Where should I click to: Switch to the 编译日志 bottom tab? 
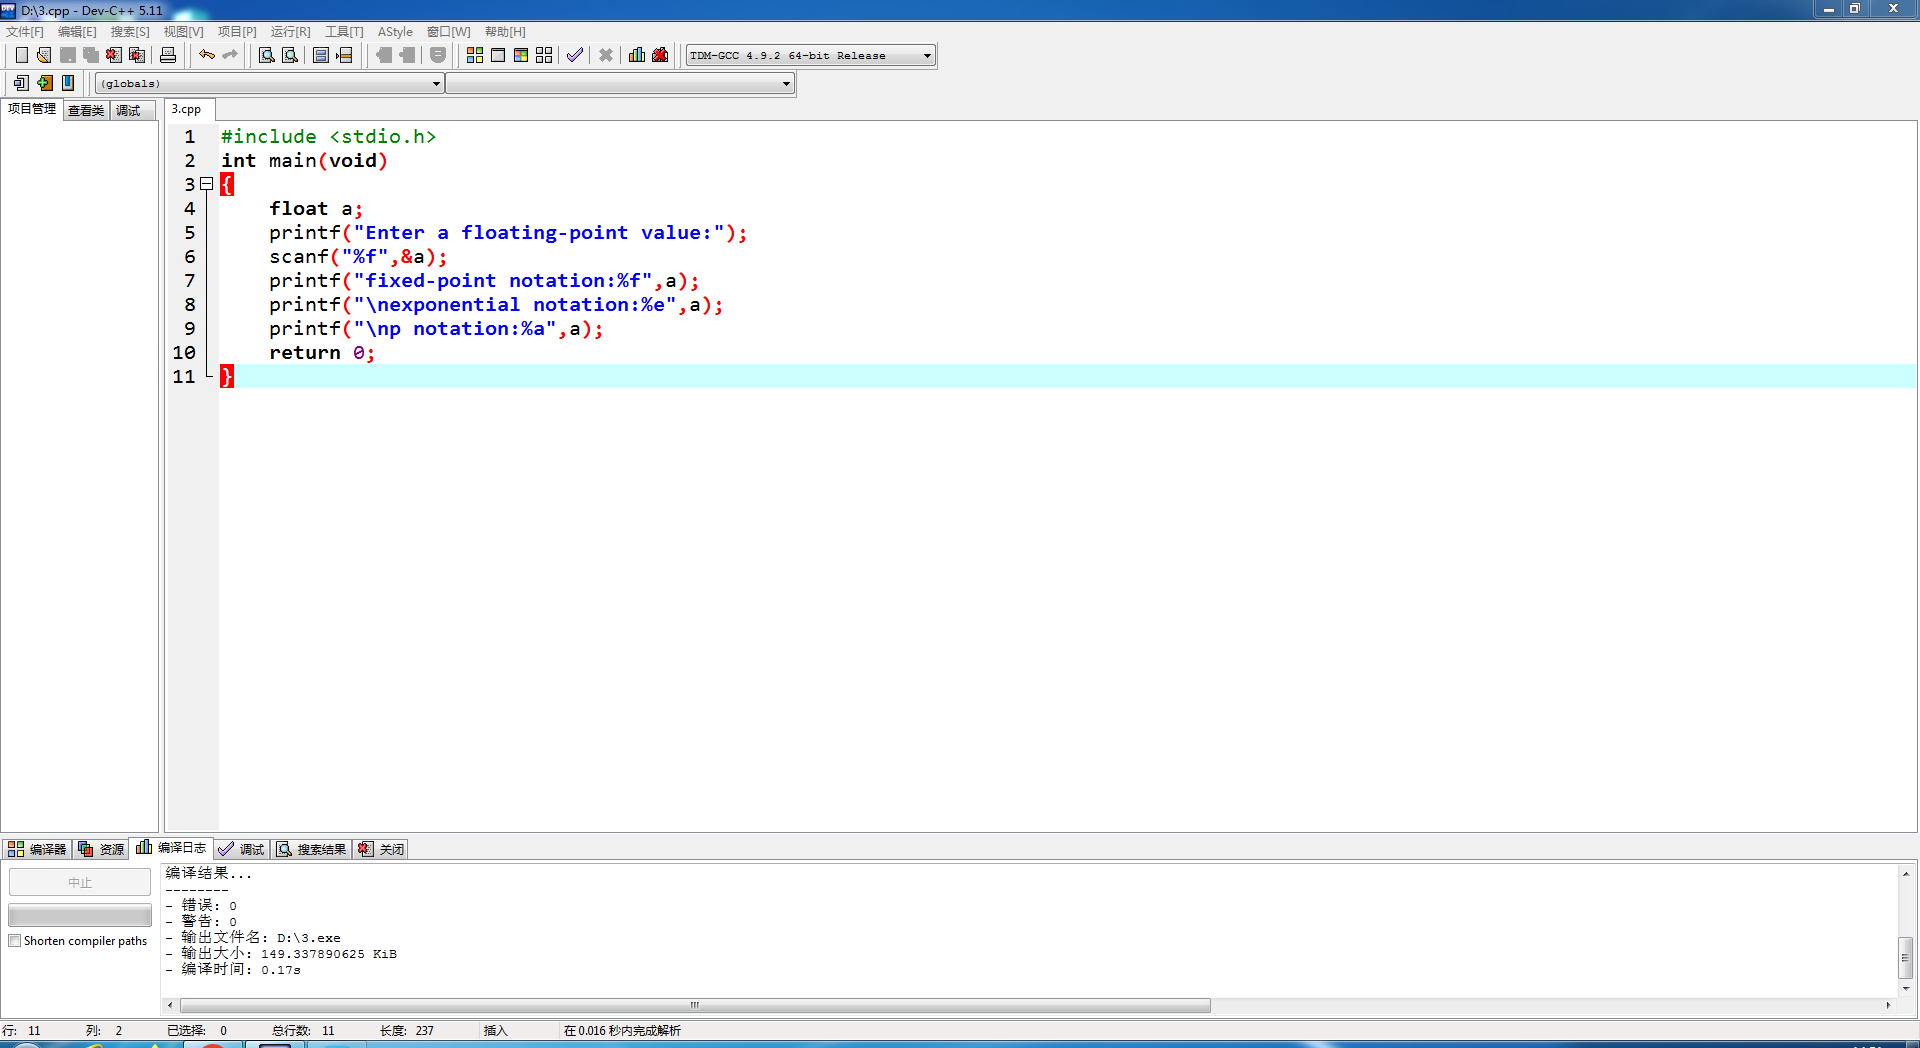point(171,847)
